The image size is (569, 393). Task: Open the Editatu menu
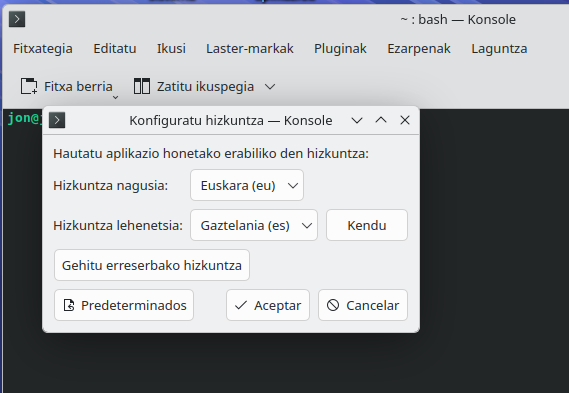(115, 49)
